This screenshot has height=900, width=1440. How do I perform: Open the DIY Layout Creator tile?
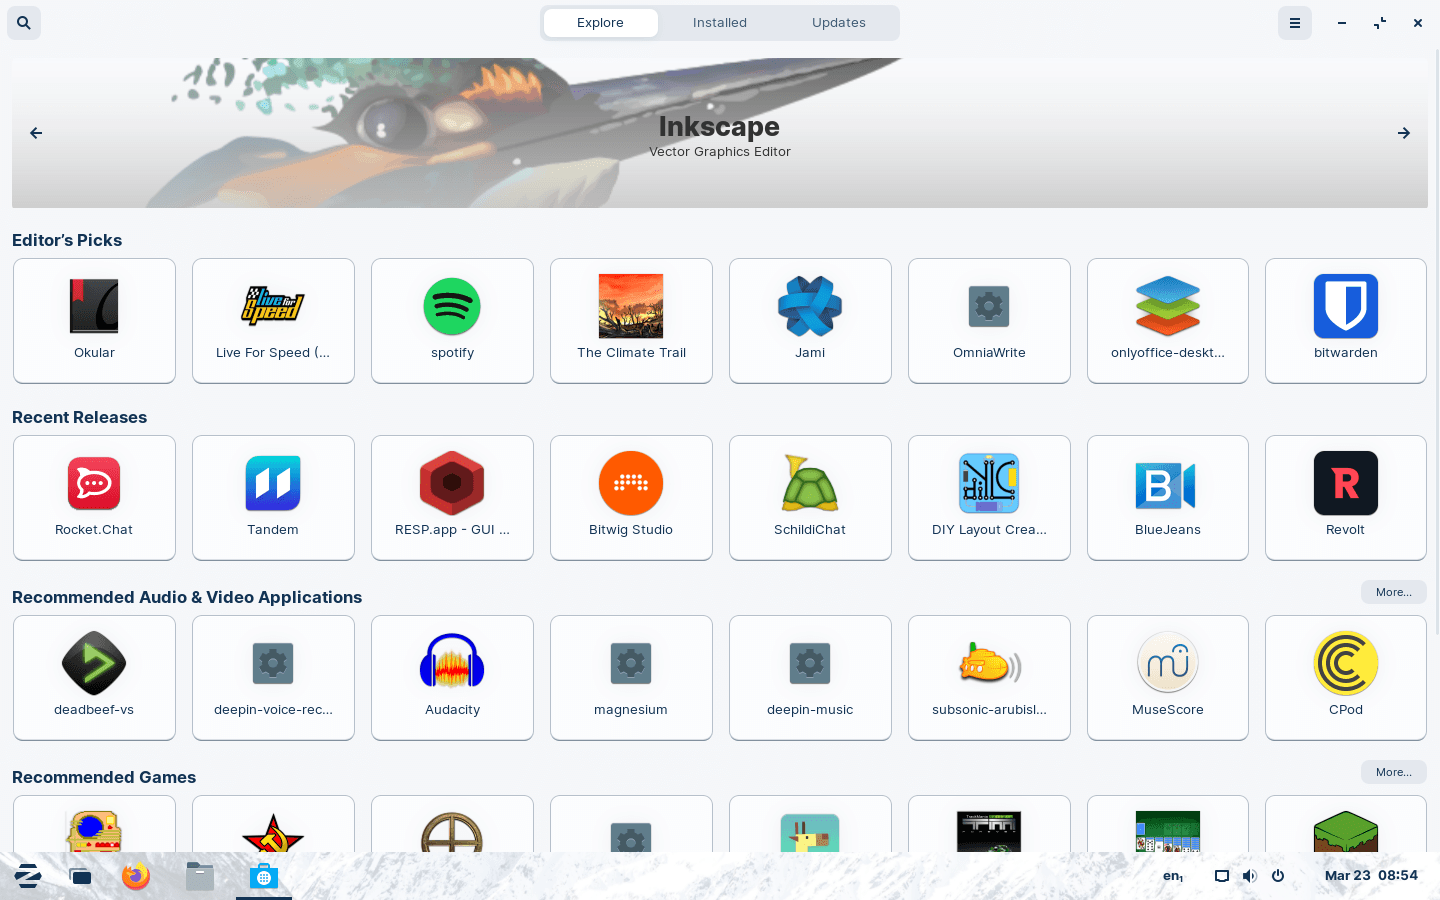pos(989,498)
